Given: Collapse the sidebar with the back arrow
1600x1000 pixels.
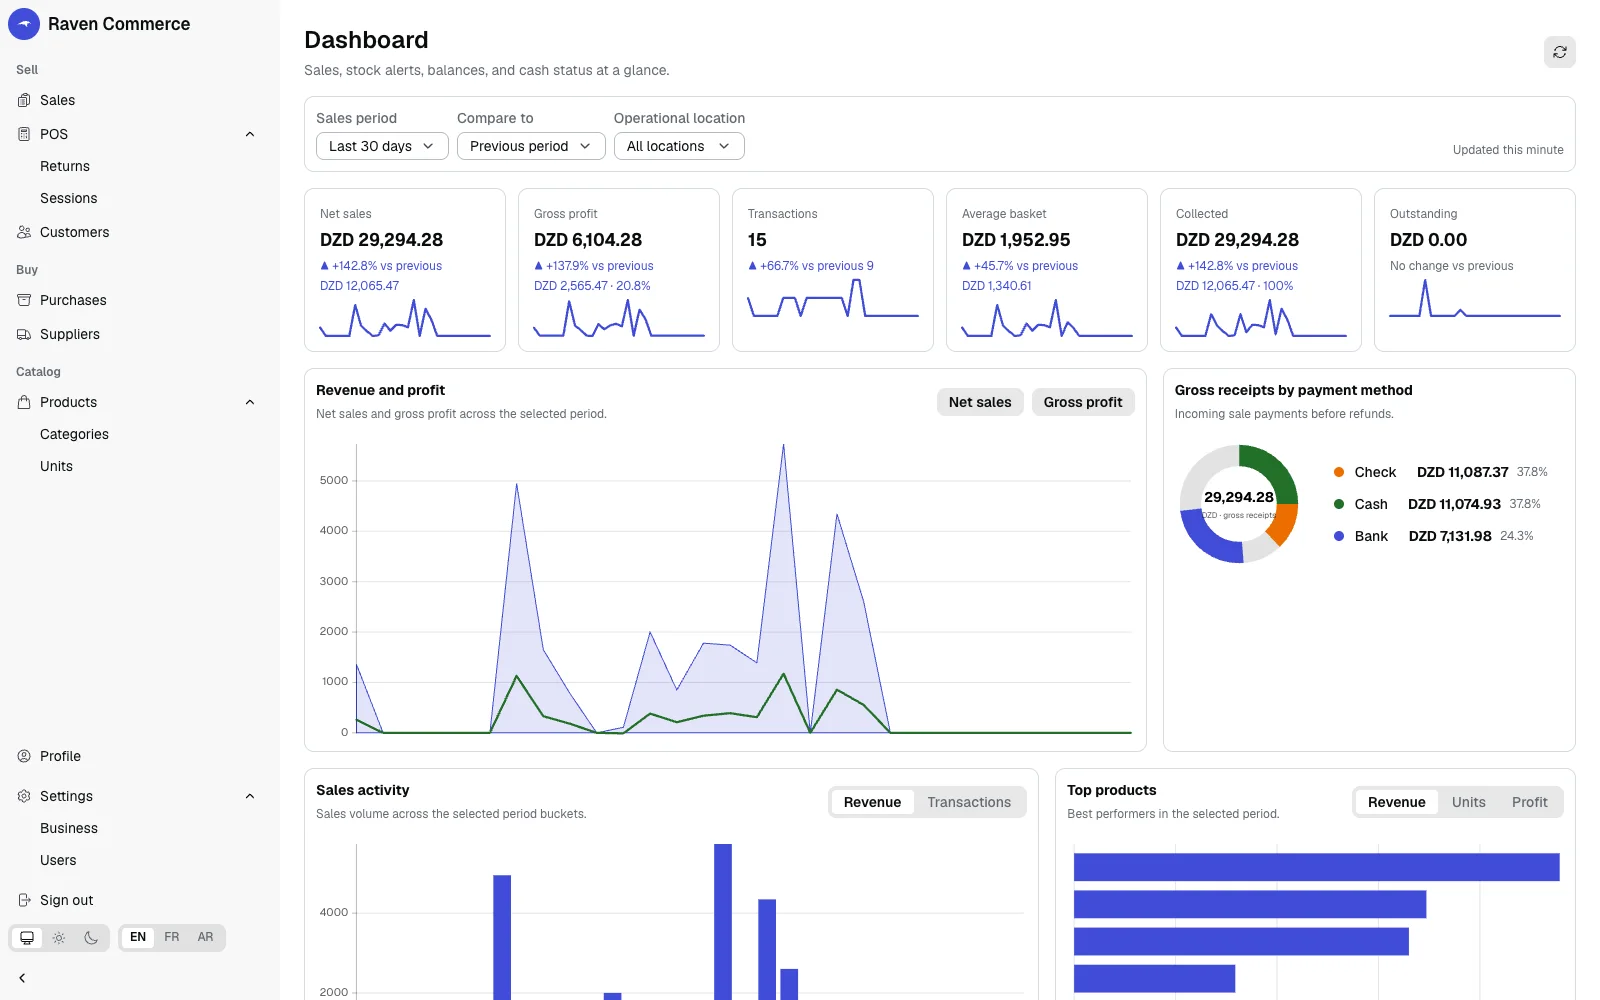Looking at the screenshot, I should click(22, 978).
